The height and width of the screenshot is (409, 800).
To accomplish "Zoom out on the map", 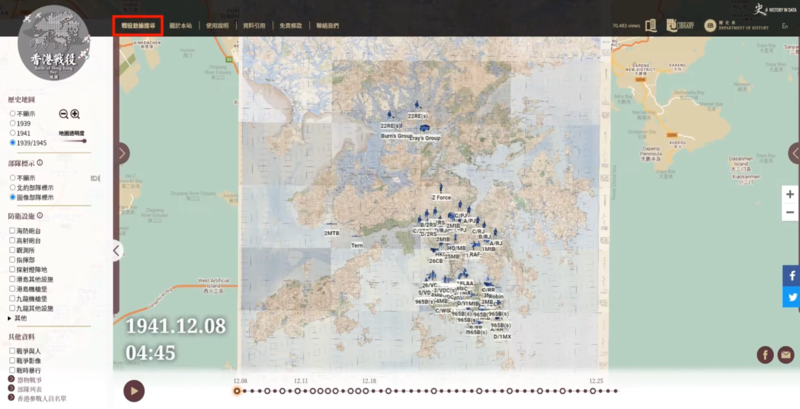I will click(790, 212).
